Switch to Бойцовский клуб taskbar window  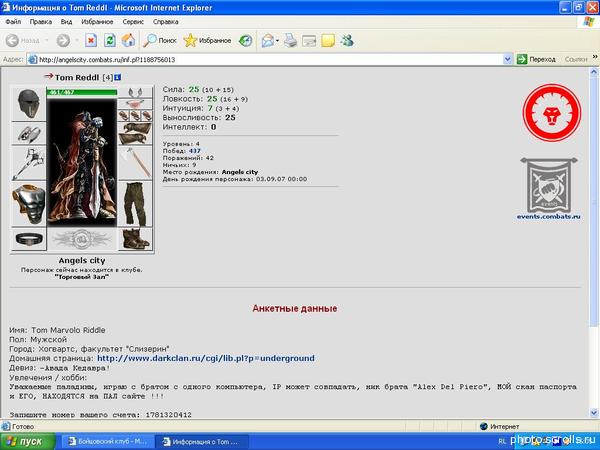pos(109,442)
